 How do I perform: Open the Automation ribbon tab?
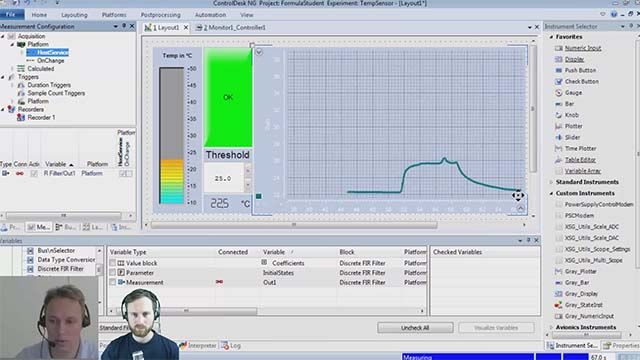click(x=210, y=15)
